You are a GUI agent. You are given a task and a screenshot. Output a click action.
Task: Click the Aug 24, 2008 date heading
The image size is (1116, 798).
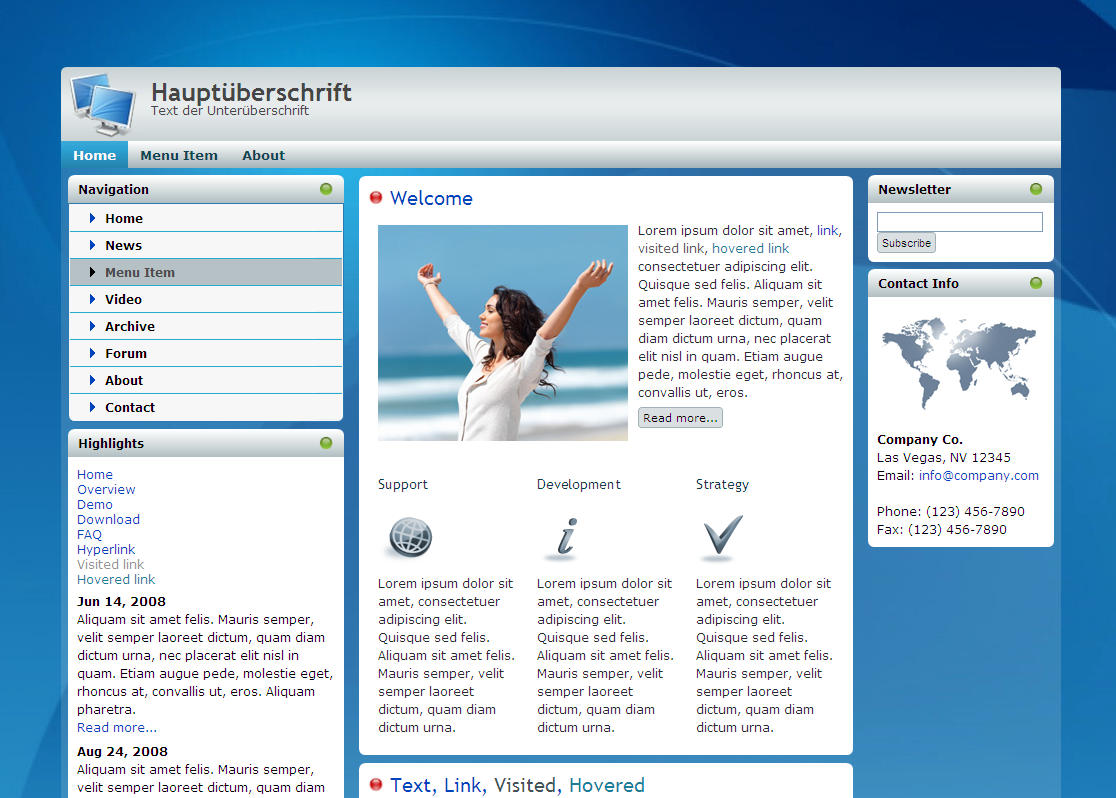(x=122, y=751)
